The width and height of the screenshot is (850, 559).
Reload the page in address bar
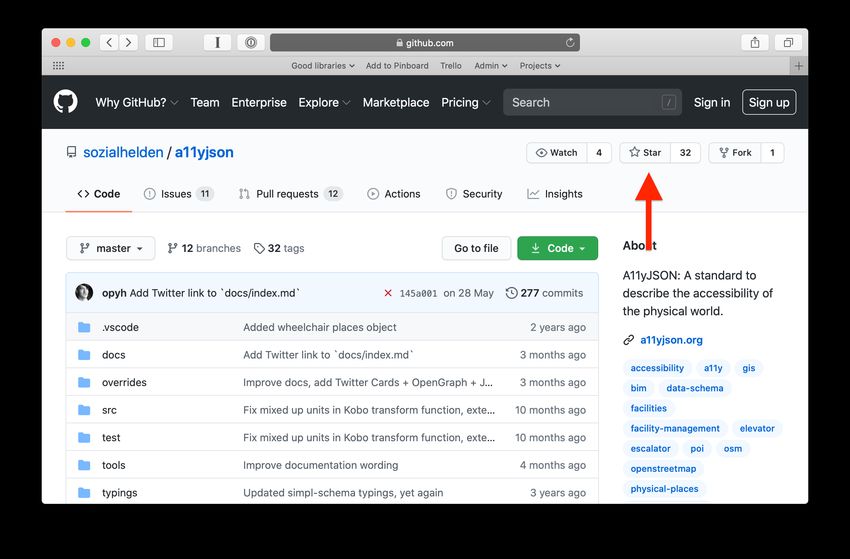[570, 42]
